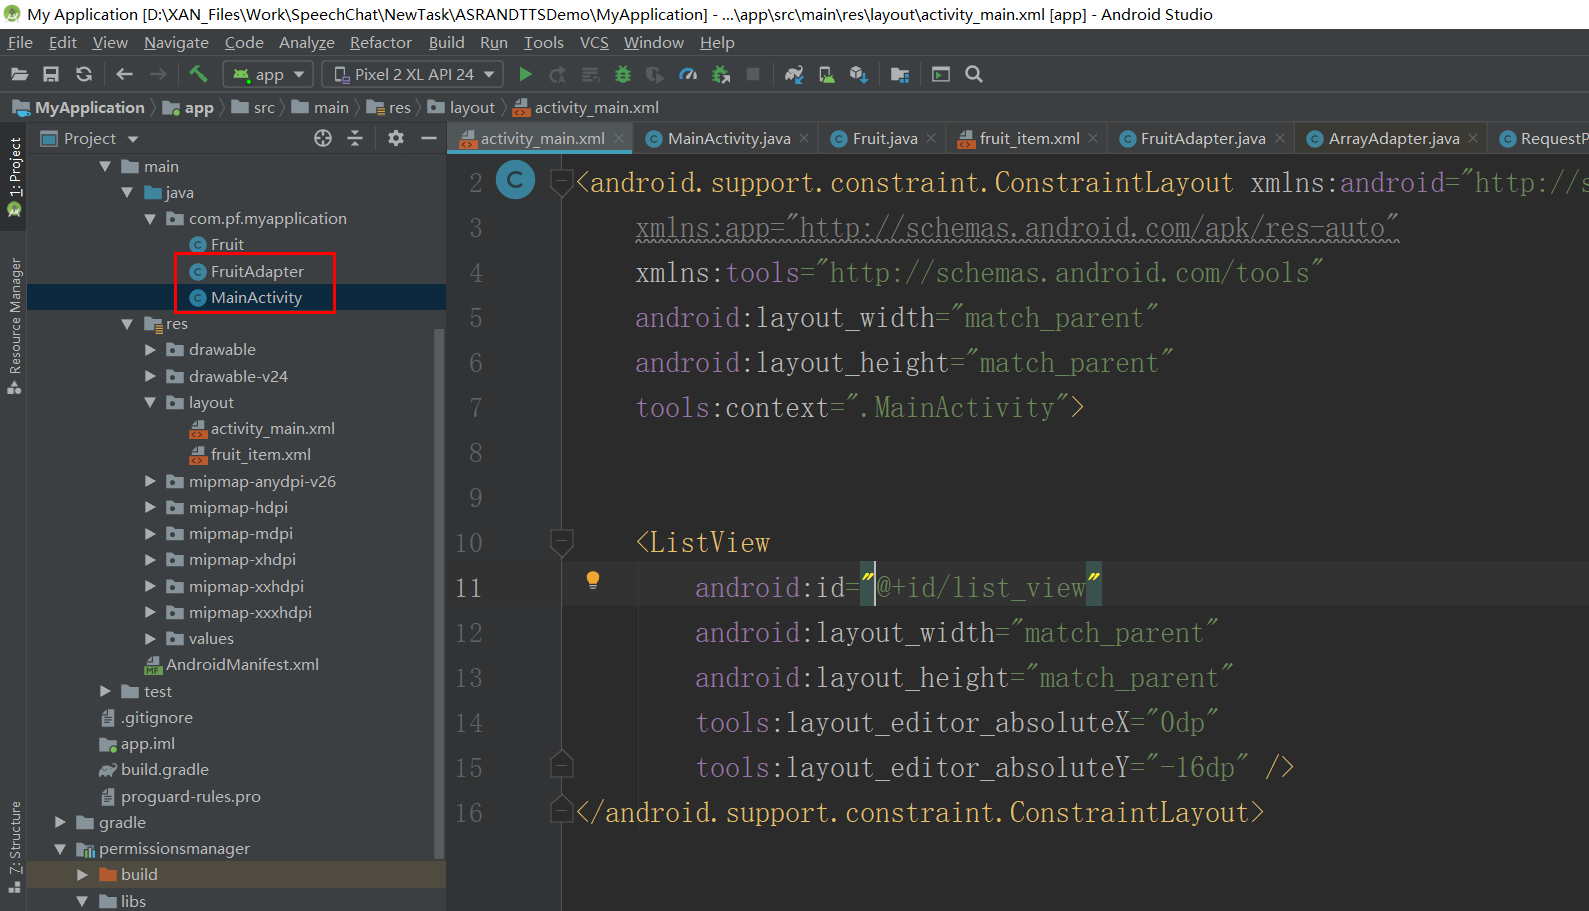Click Apply Changes icon next to Run
This screenshot has width=1589, height=911.
pos(558,74)
